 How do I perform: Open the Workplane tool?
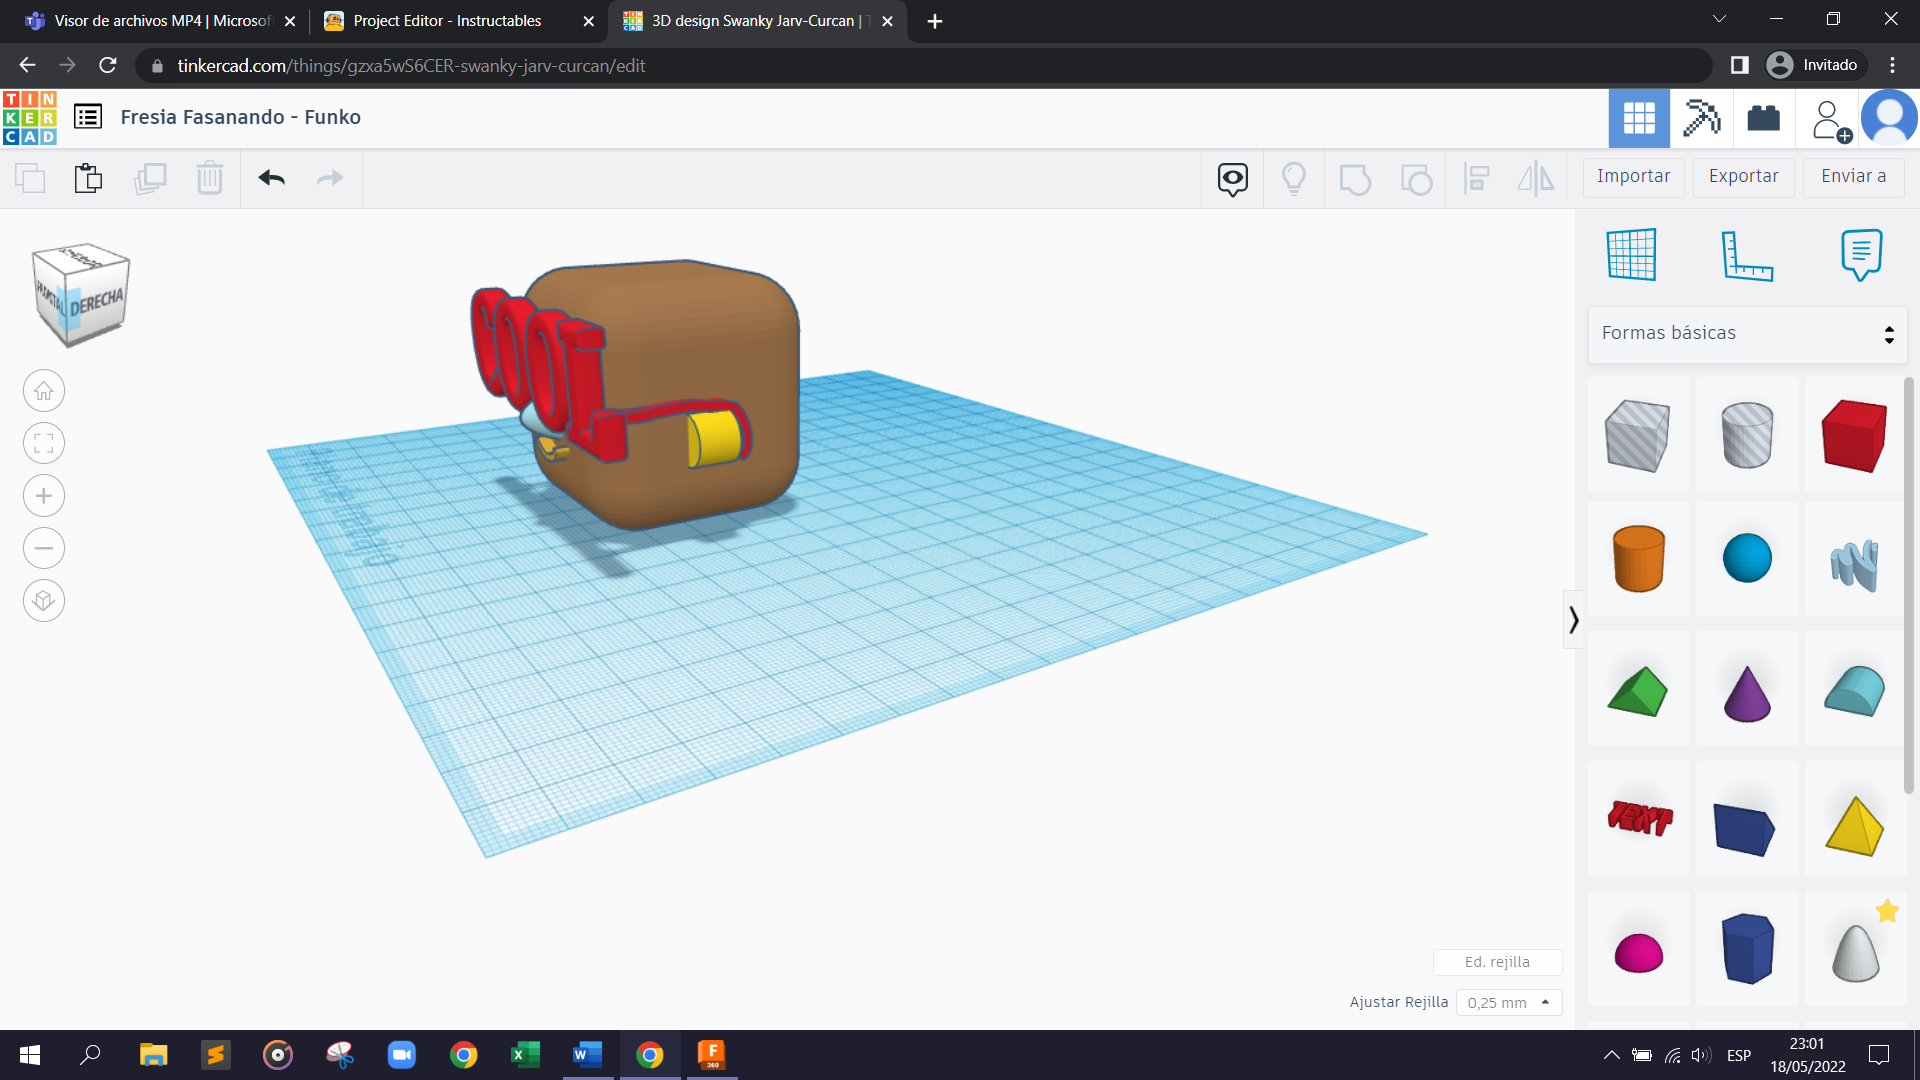(1631, 254)
